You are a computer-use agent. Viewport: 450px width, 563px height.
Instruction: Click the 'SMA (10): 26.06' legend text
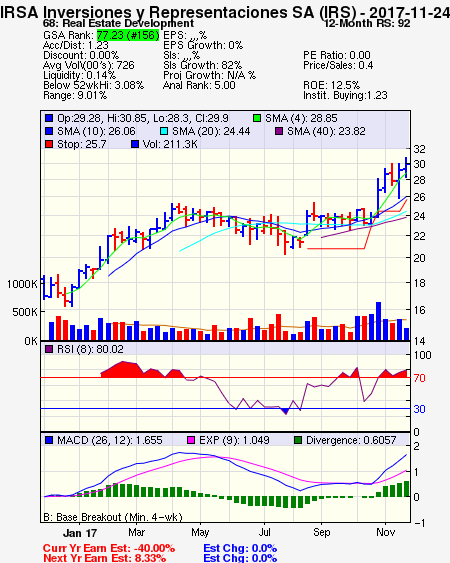[96, 131]
